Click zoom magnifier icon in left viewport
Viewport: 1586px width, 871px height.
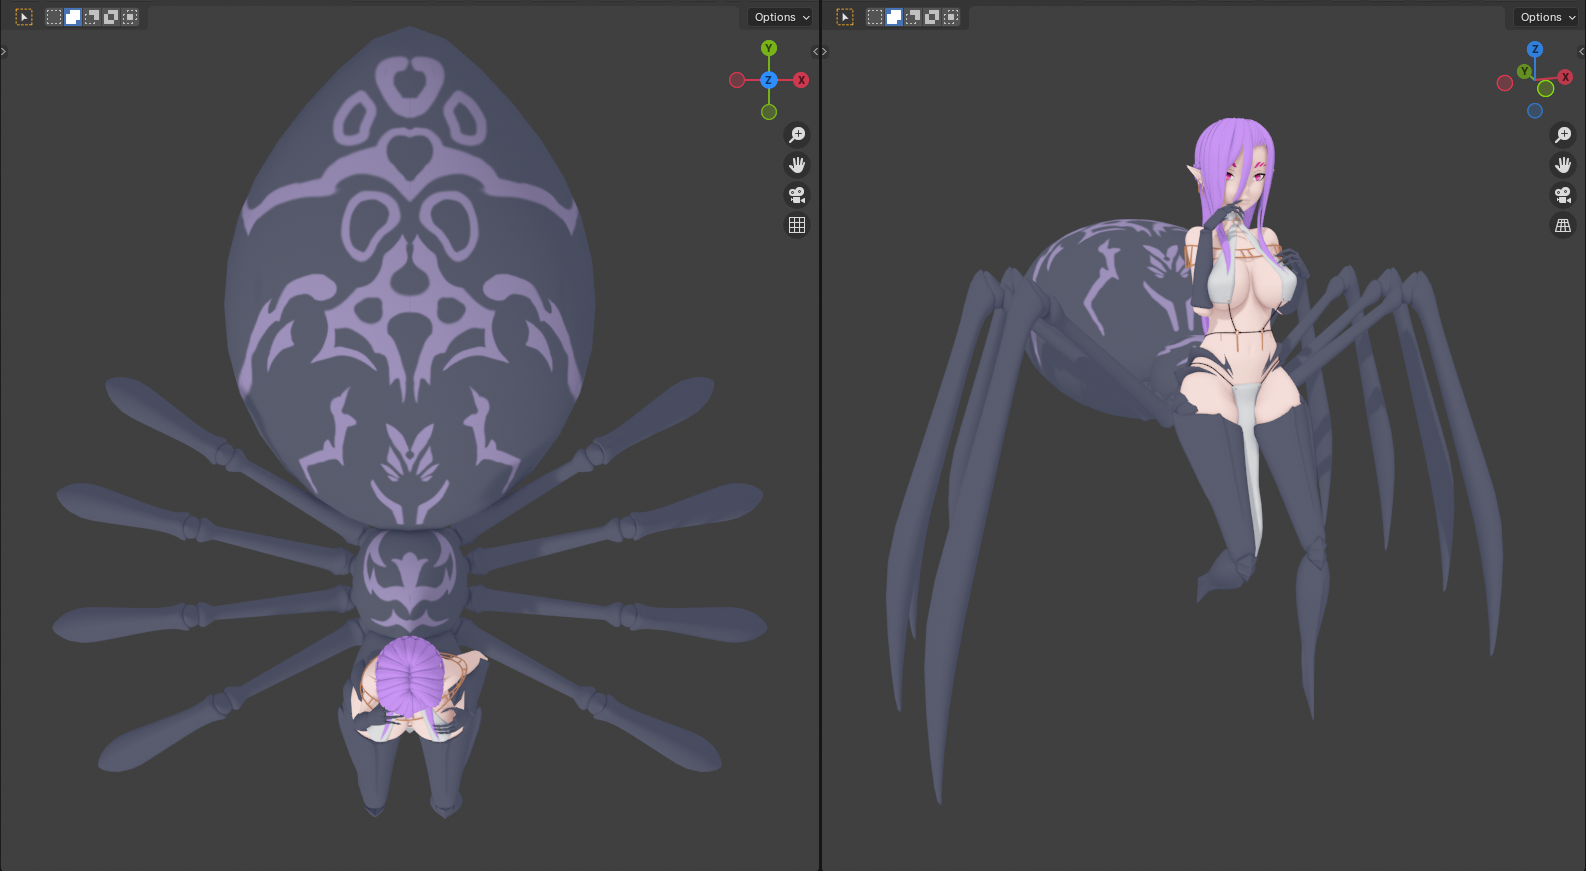[x=797, y=135]
